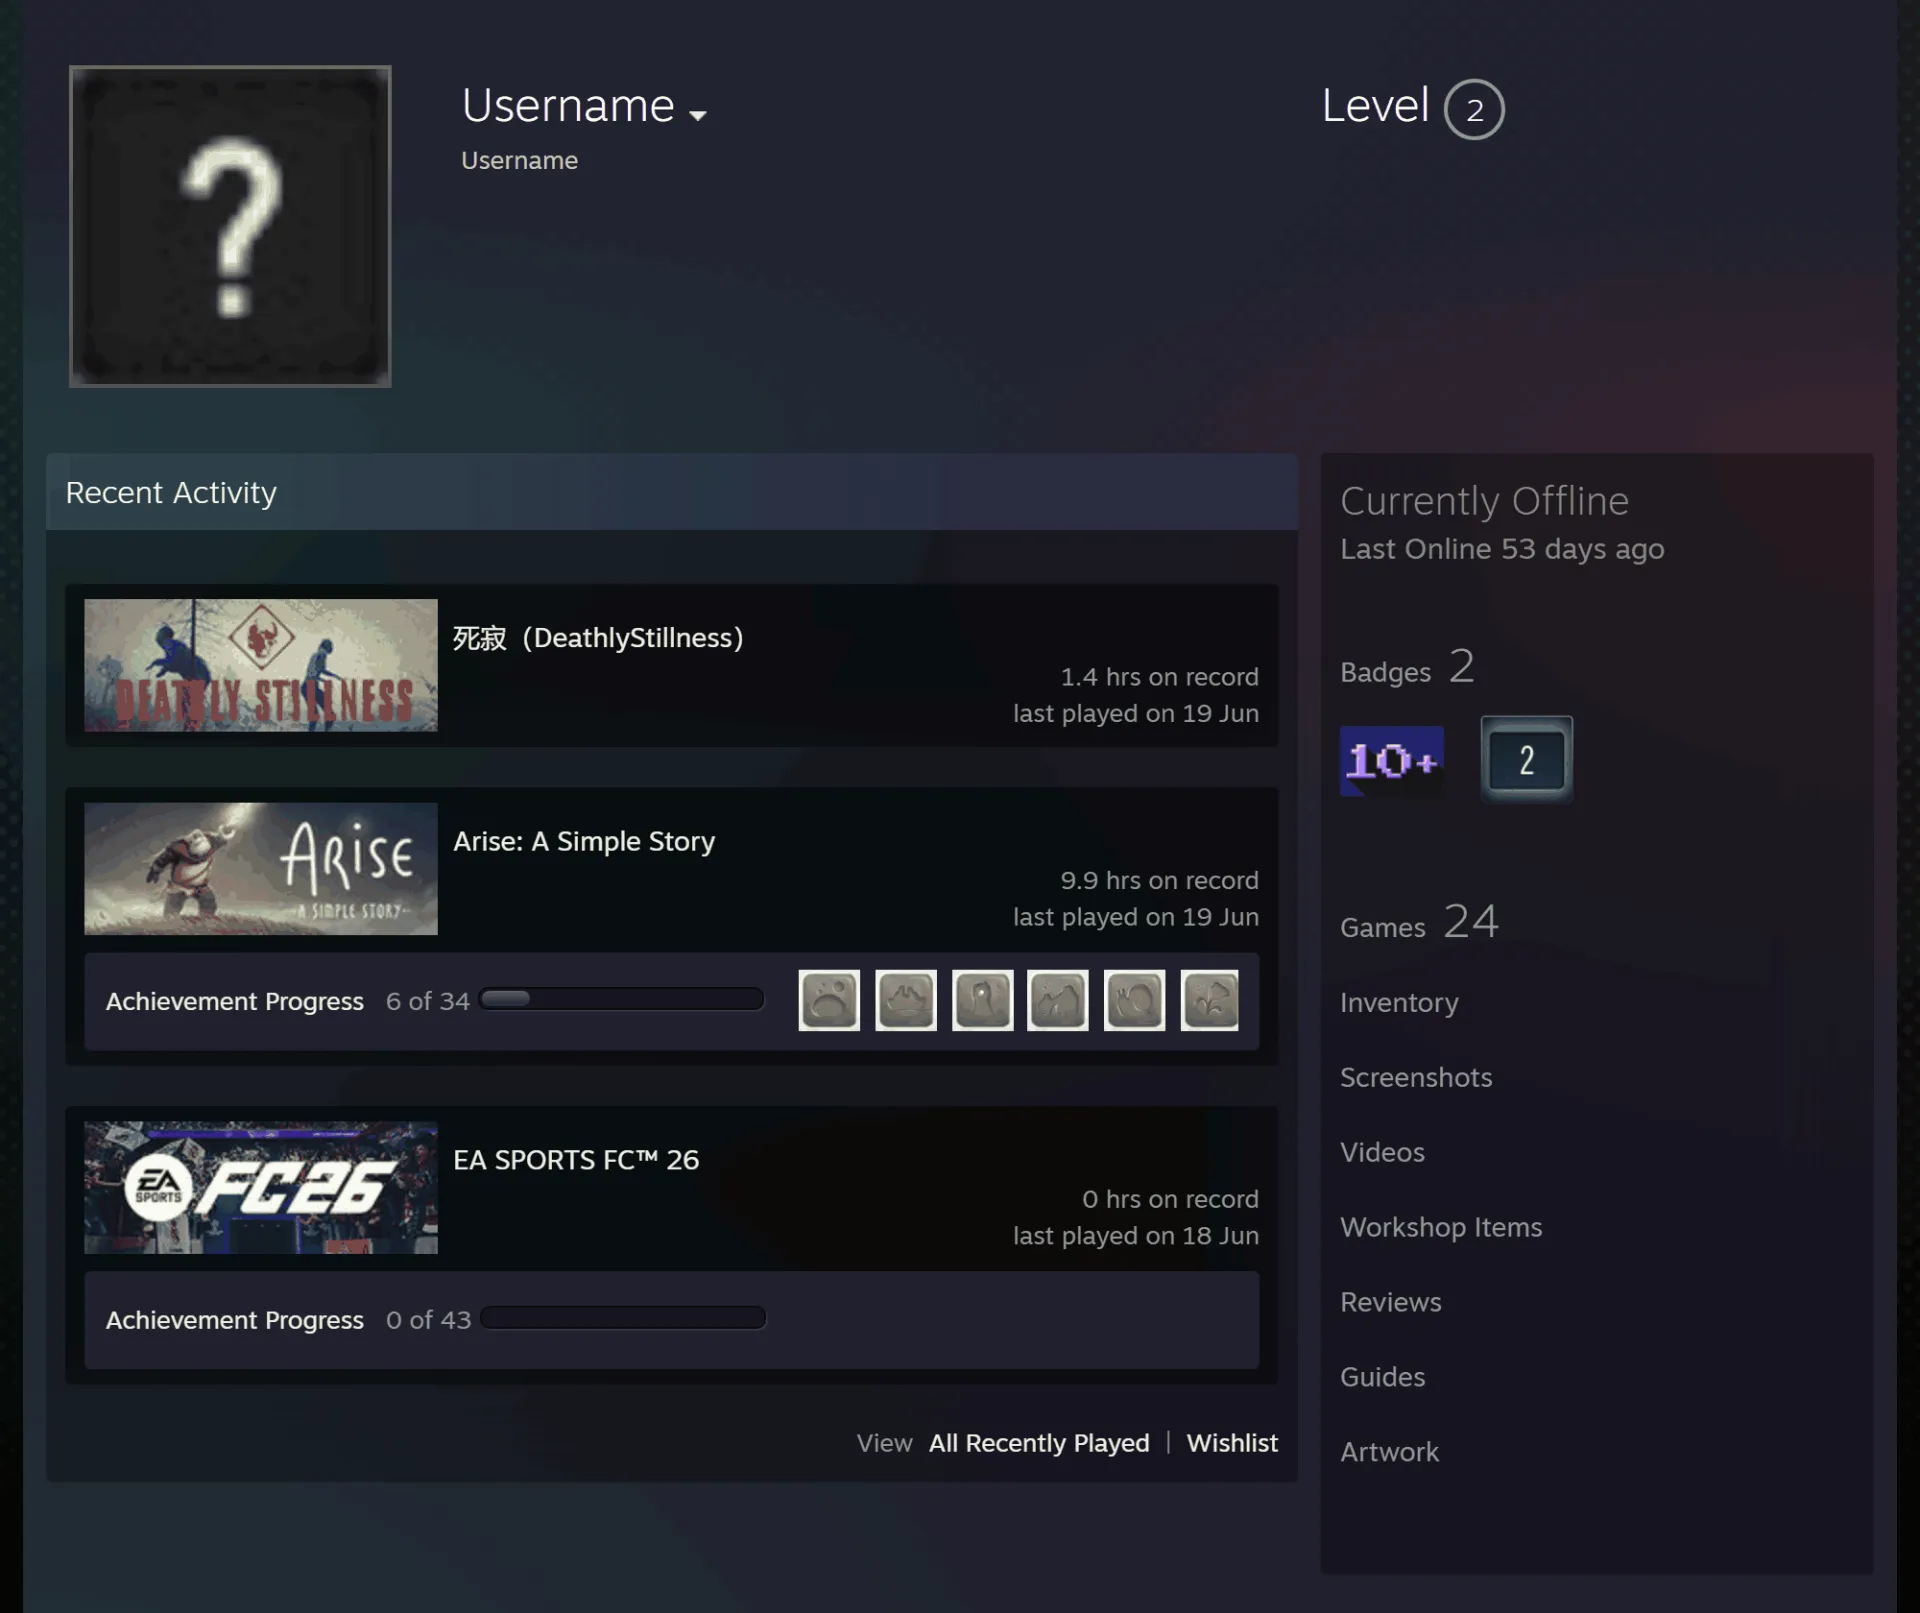Open the EA FC26 game banner
Screen dimensions: 1920x1613
tap(261, 1187)
